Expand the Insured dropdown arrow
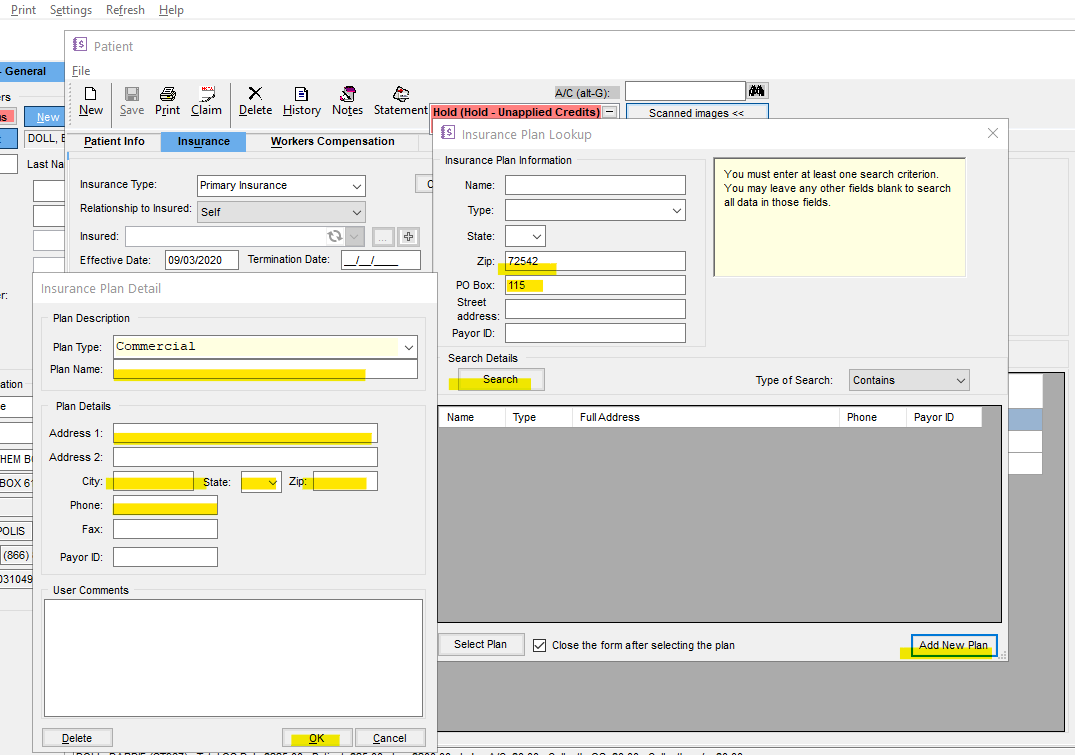 coord(354,237)
